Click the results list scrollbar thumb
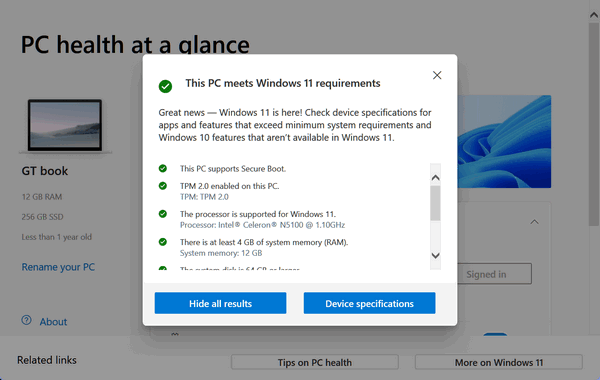 pyautogui.click(x=435, y=203)
